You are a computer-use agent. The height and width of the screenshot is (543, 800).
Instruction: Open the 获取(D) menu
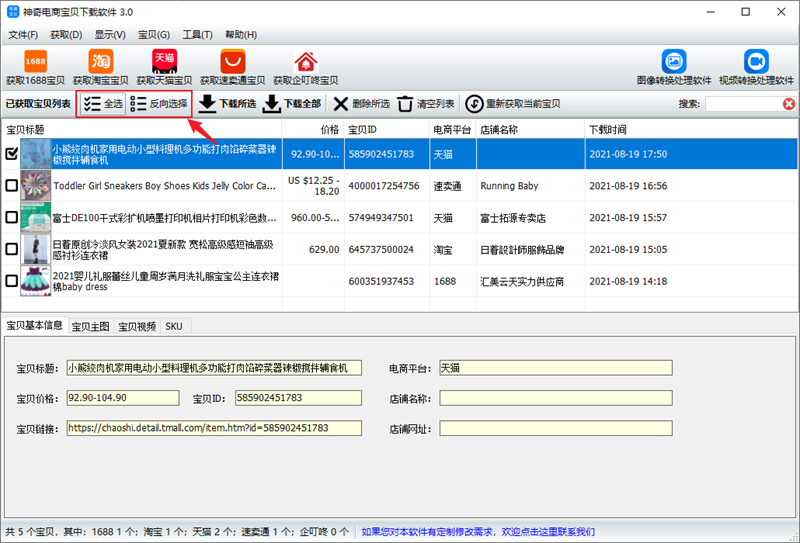click(65, 35)
